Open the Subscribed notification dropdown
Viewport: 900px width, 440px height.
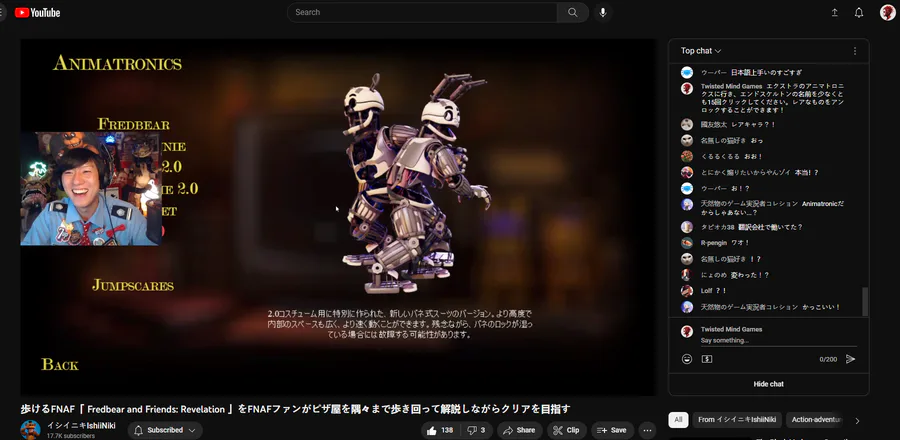coord(165,430)
